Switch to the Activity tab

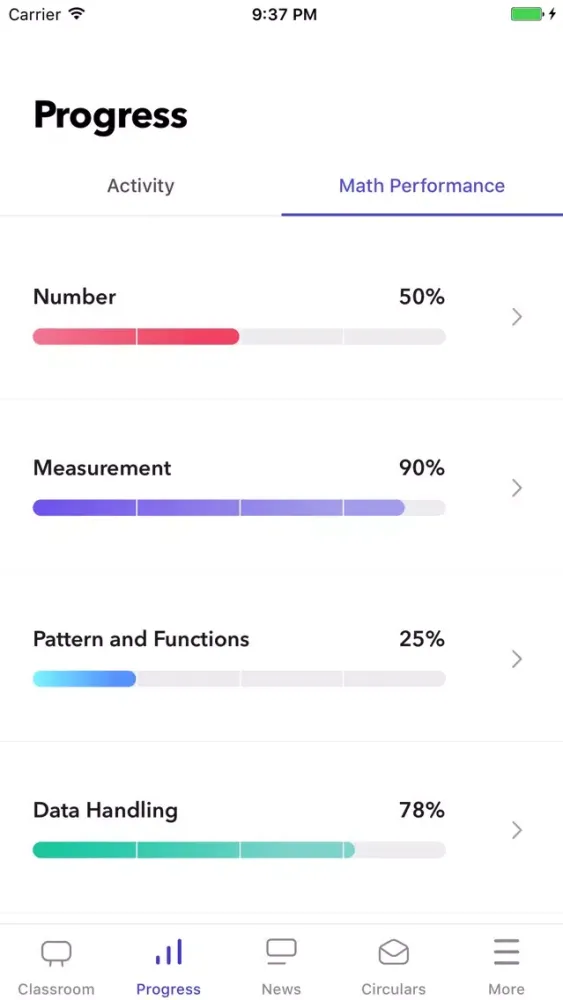coord(140,186)
